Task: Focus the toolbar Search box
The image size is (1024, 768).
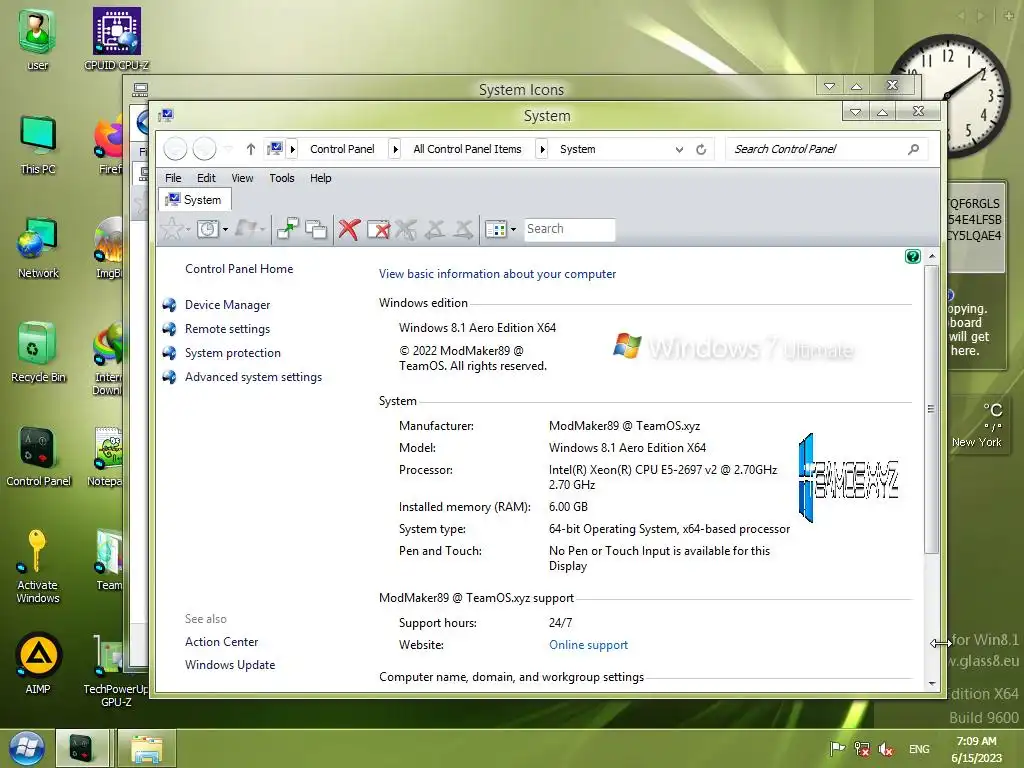Action: click(569, 229)
